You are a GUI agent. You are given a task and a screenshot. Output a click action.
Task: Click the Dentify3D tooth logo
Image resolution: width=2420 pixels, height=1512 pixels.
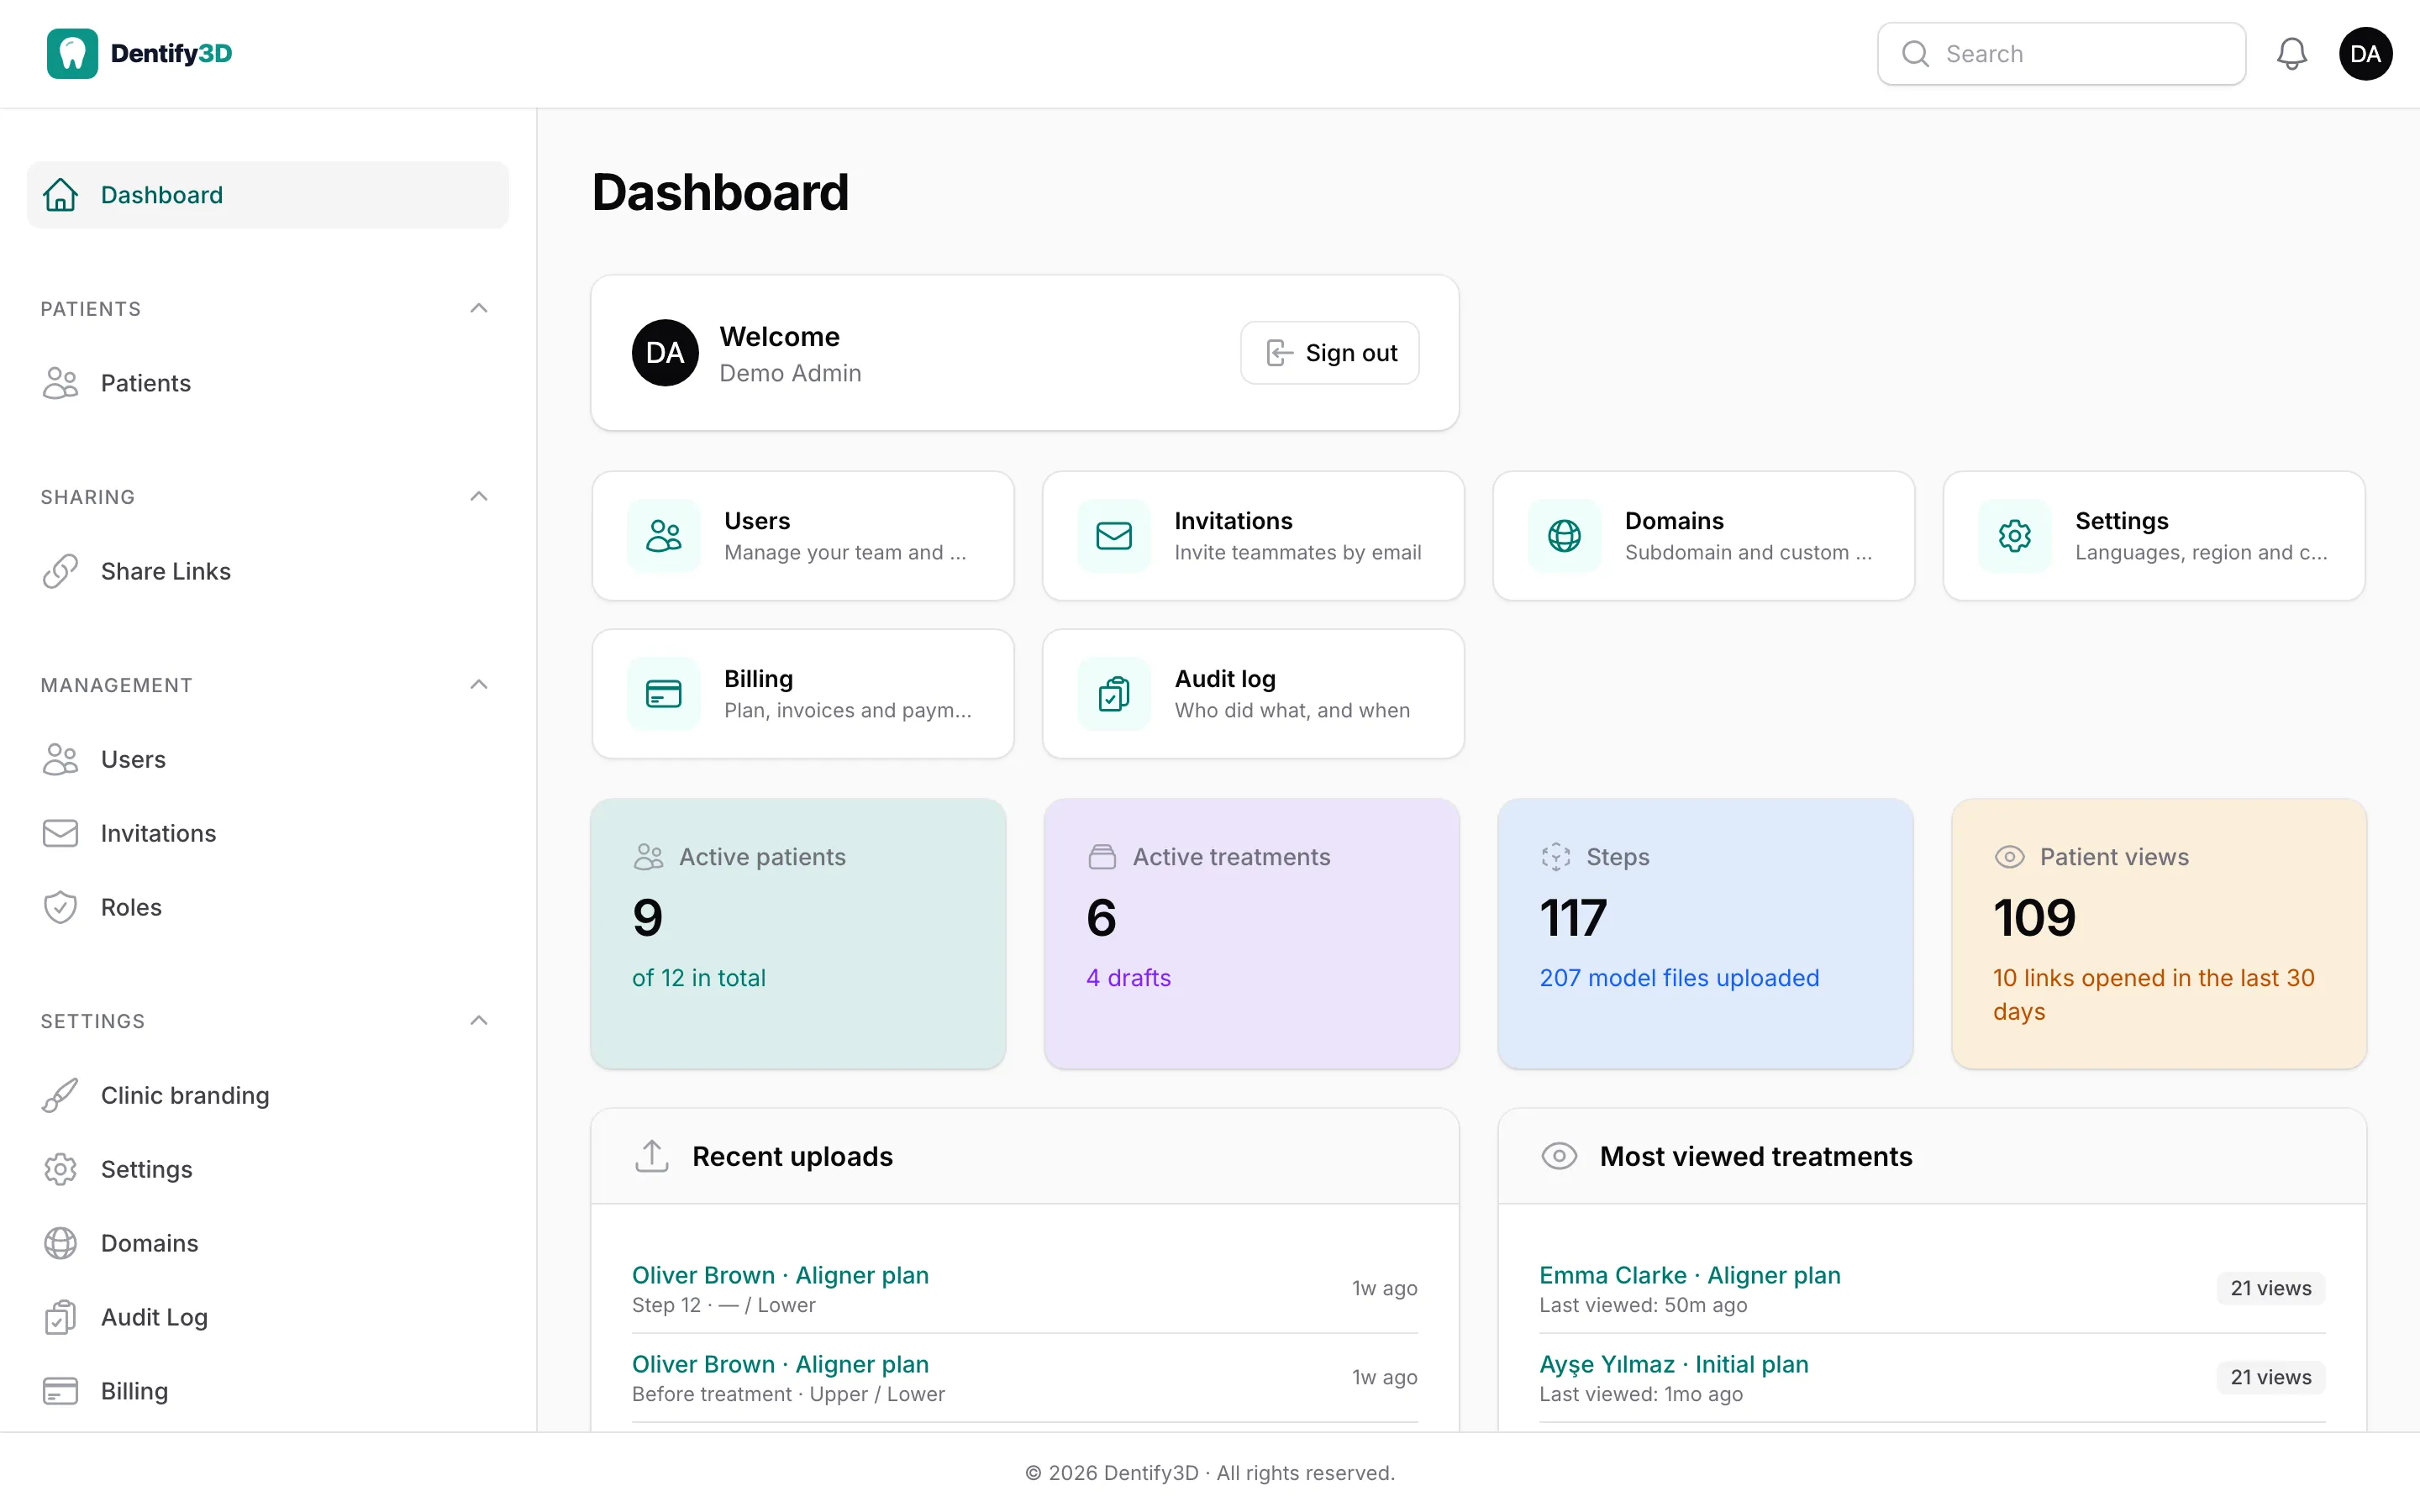coord(72,54)
